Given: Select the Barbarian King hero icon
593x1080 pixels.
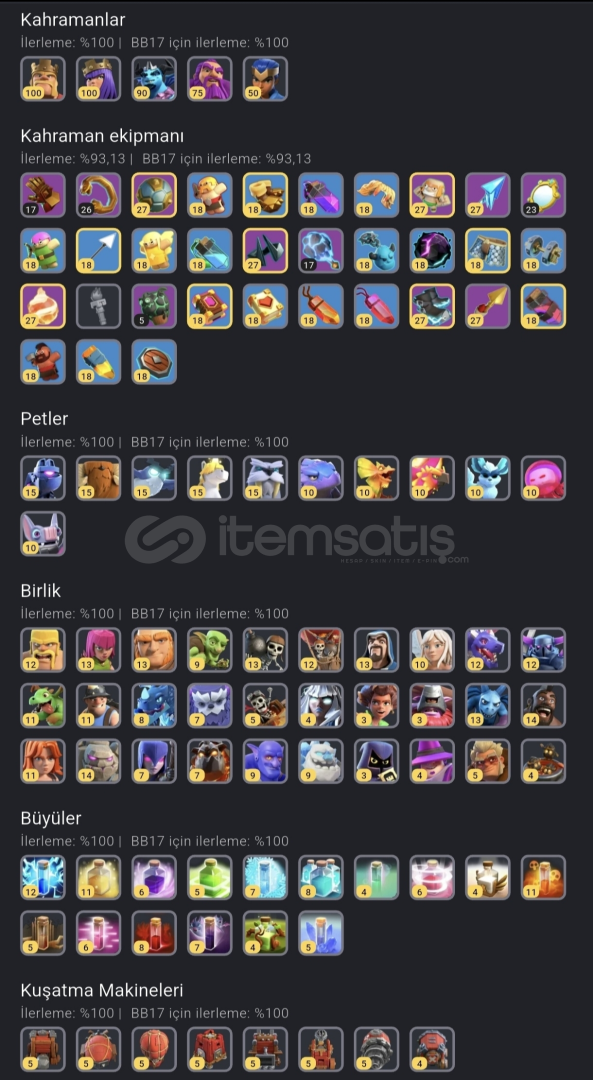Looking at the screenshot, I should (43, 79).
